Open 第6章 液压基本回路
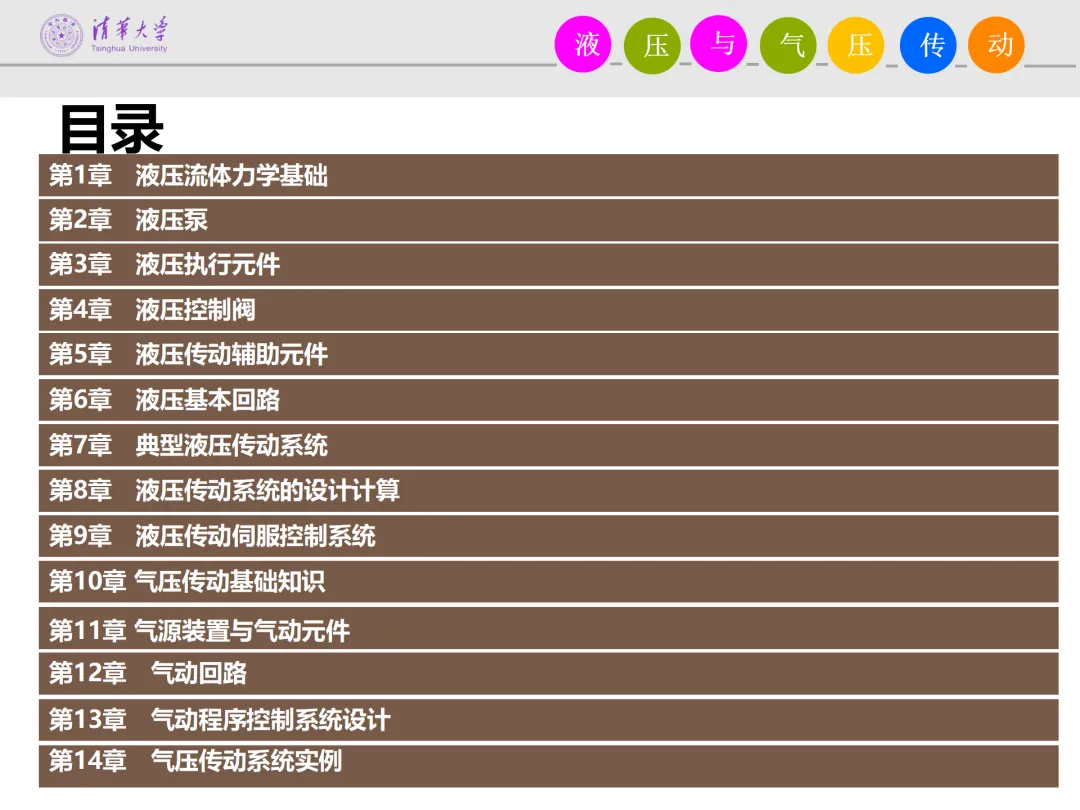 548,399
